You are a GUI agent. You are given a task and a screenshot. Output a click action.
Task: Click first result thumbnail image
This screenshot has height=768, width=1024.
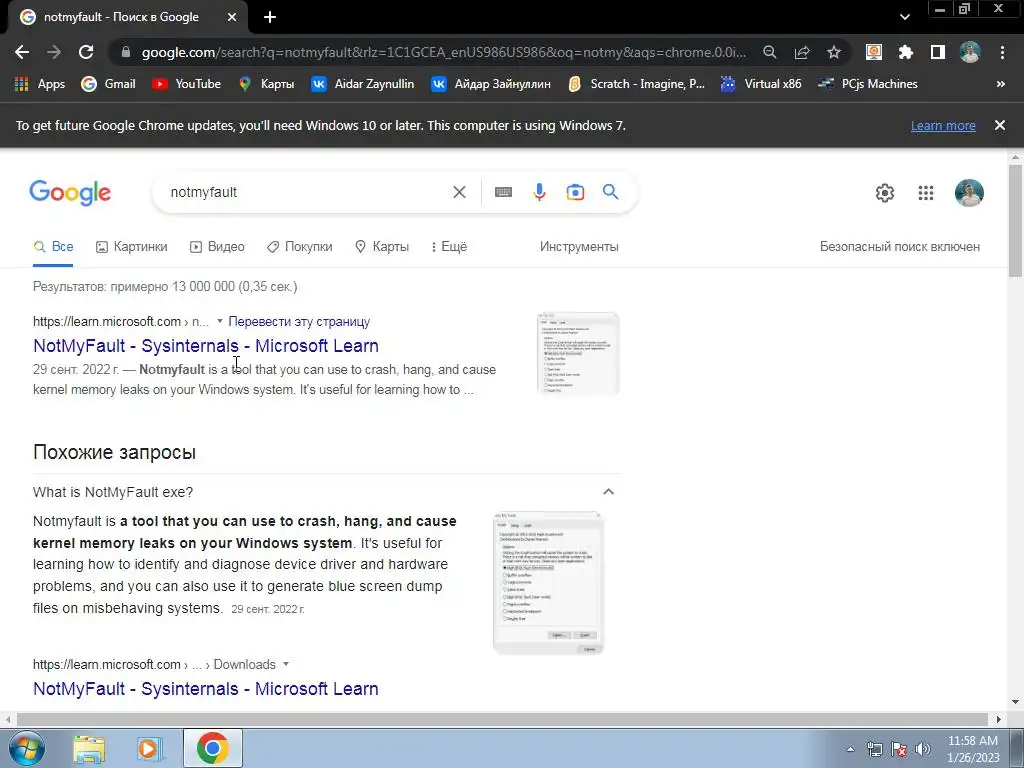click(578, 353)
